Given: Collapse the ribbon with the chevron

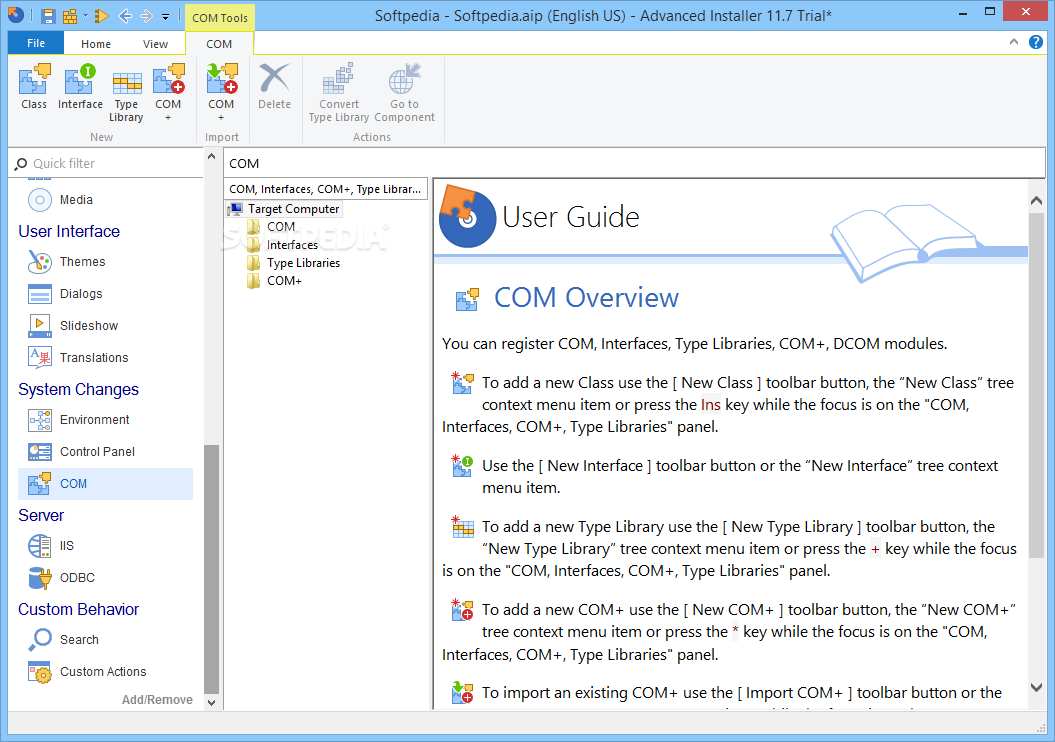Looking at the screenshot, I should 1013,42.
